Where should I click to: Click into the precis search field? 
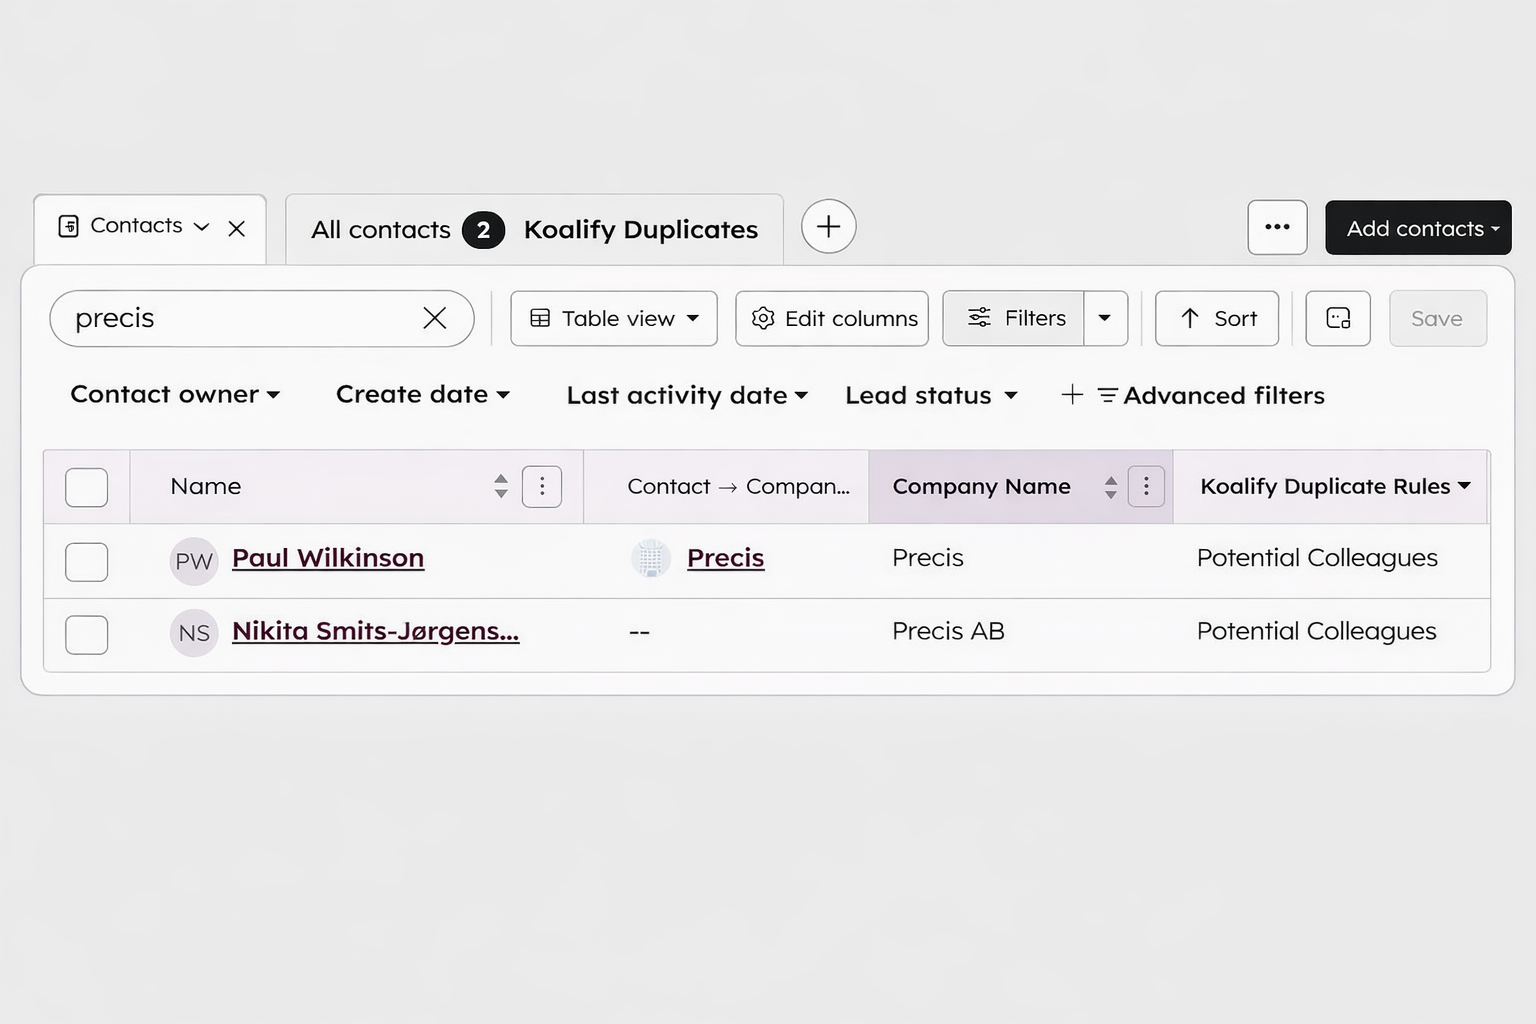pos(240,318)
